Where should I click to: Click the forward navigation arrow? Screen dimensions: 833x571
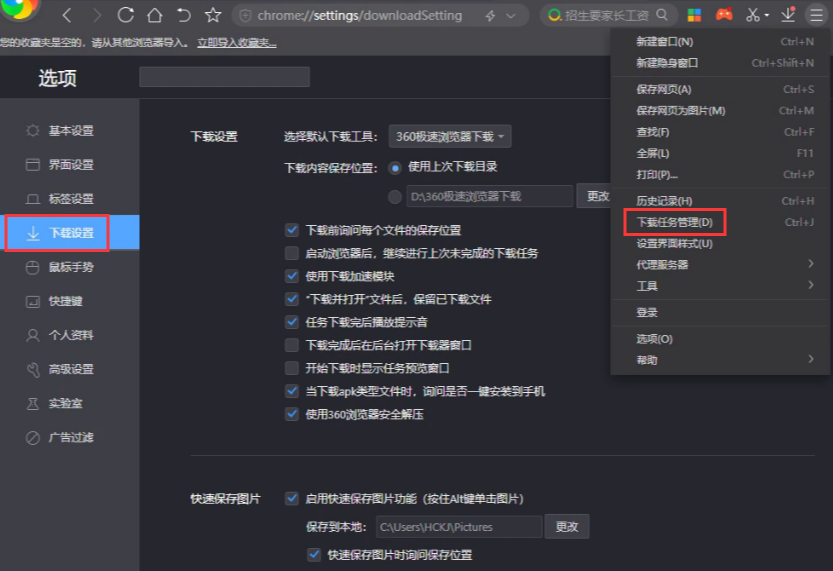point(96,15)
